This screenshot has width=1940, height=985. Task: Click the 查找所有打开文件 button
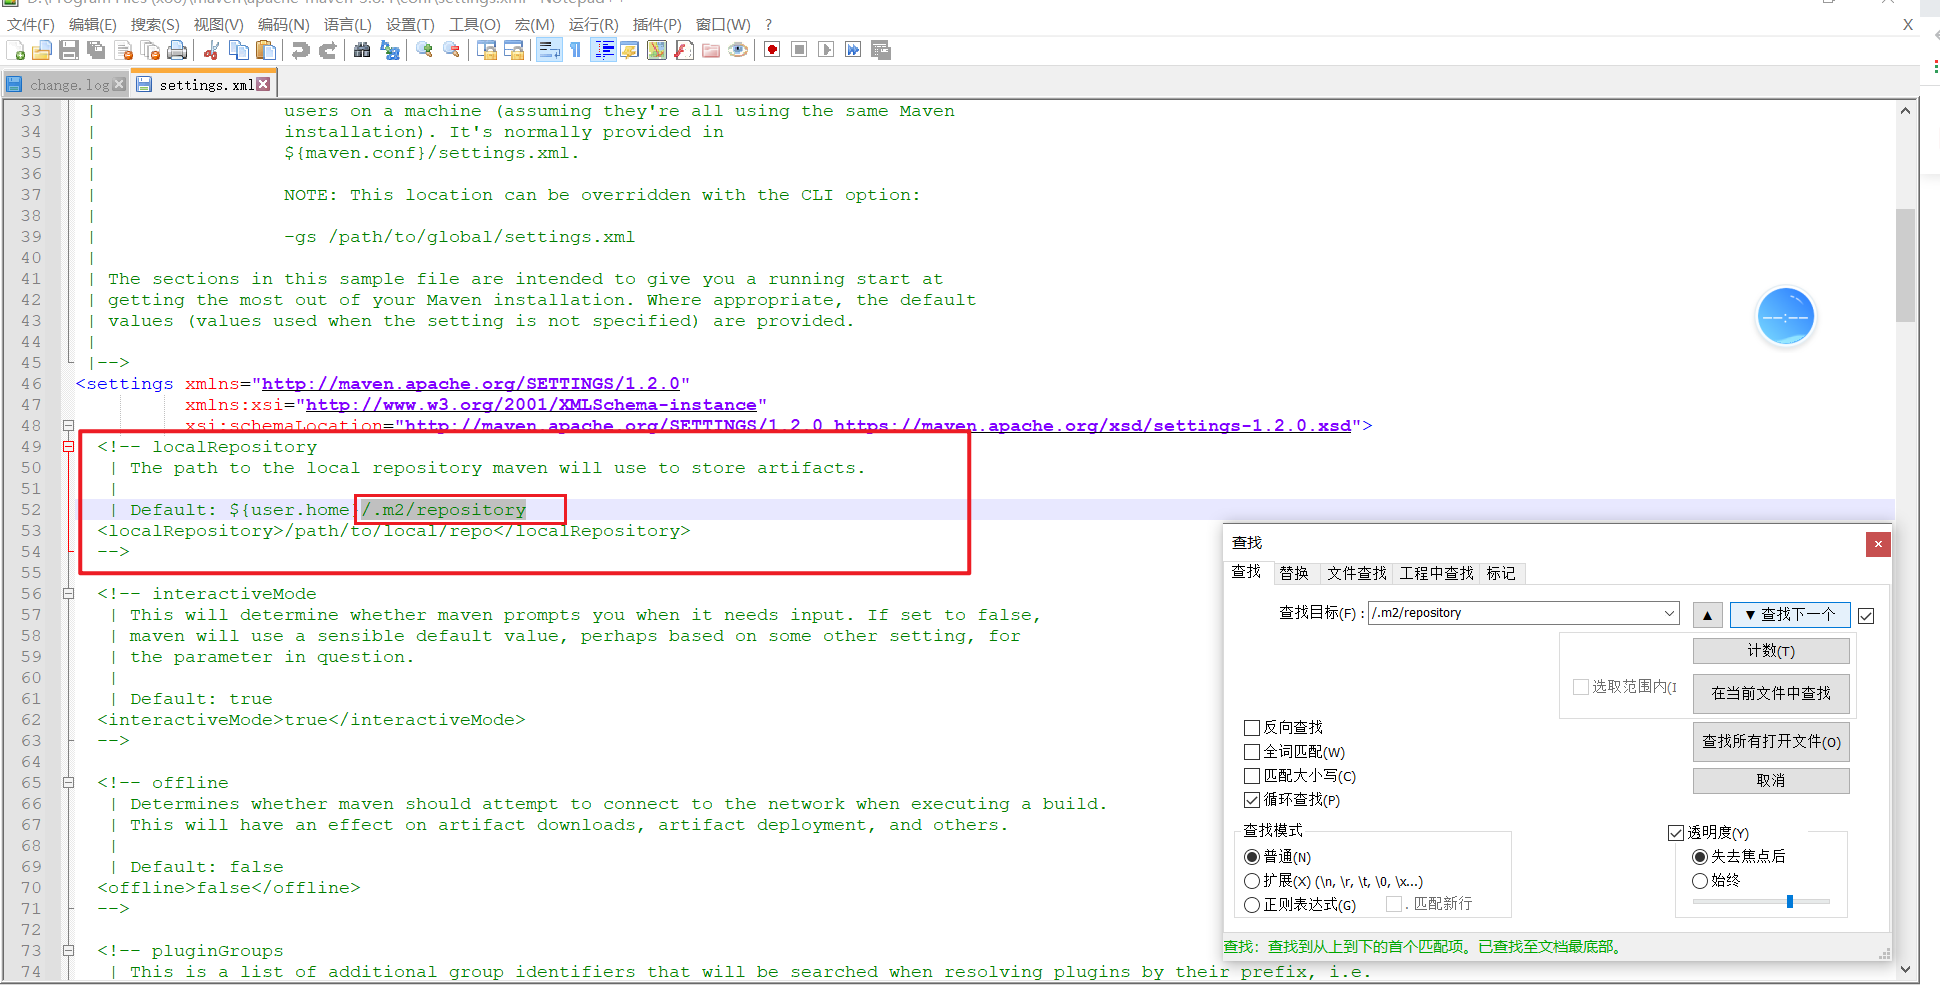tap(1771, 742)
